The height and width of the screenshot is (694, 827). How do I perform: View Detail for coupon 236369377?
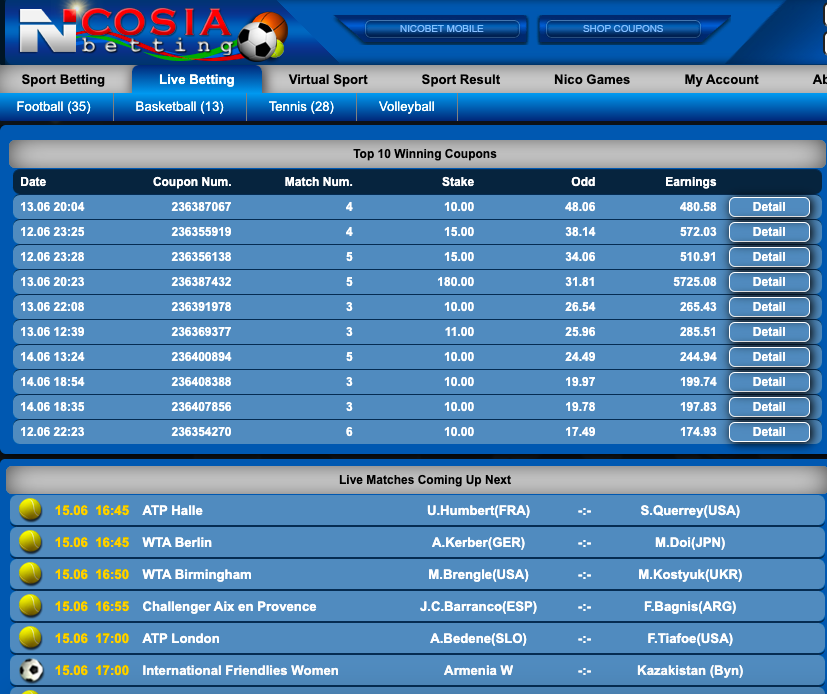769,332
